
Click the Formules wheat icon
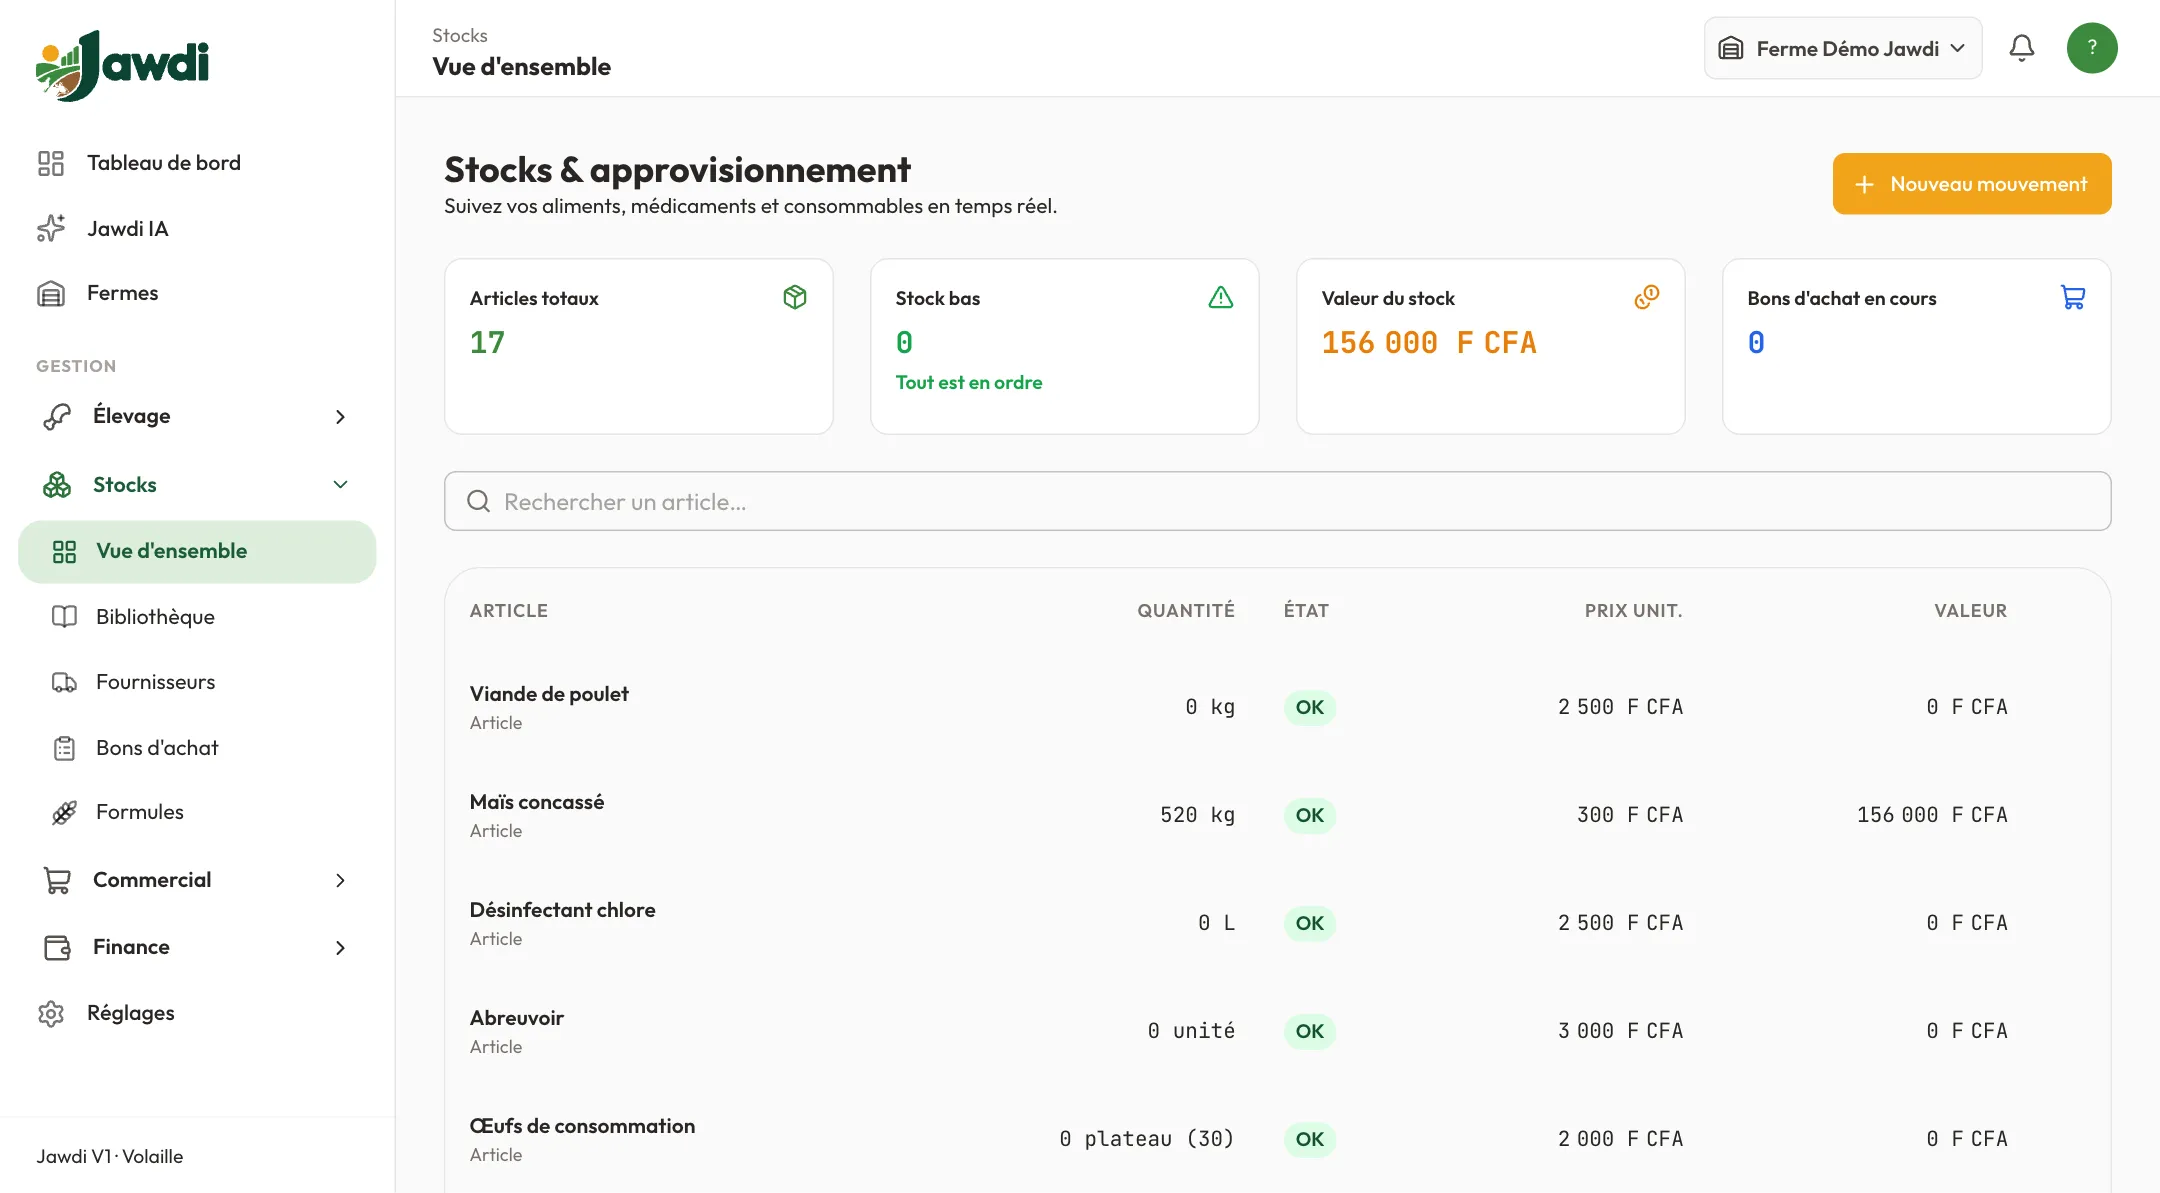pos(64,812)
